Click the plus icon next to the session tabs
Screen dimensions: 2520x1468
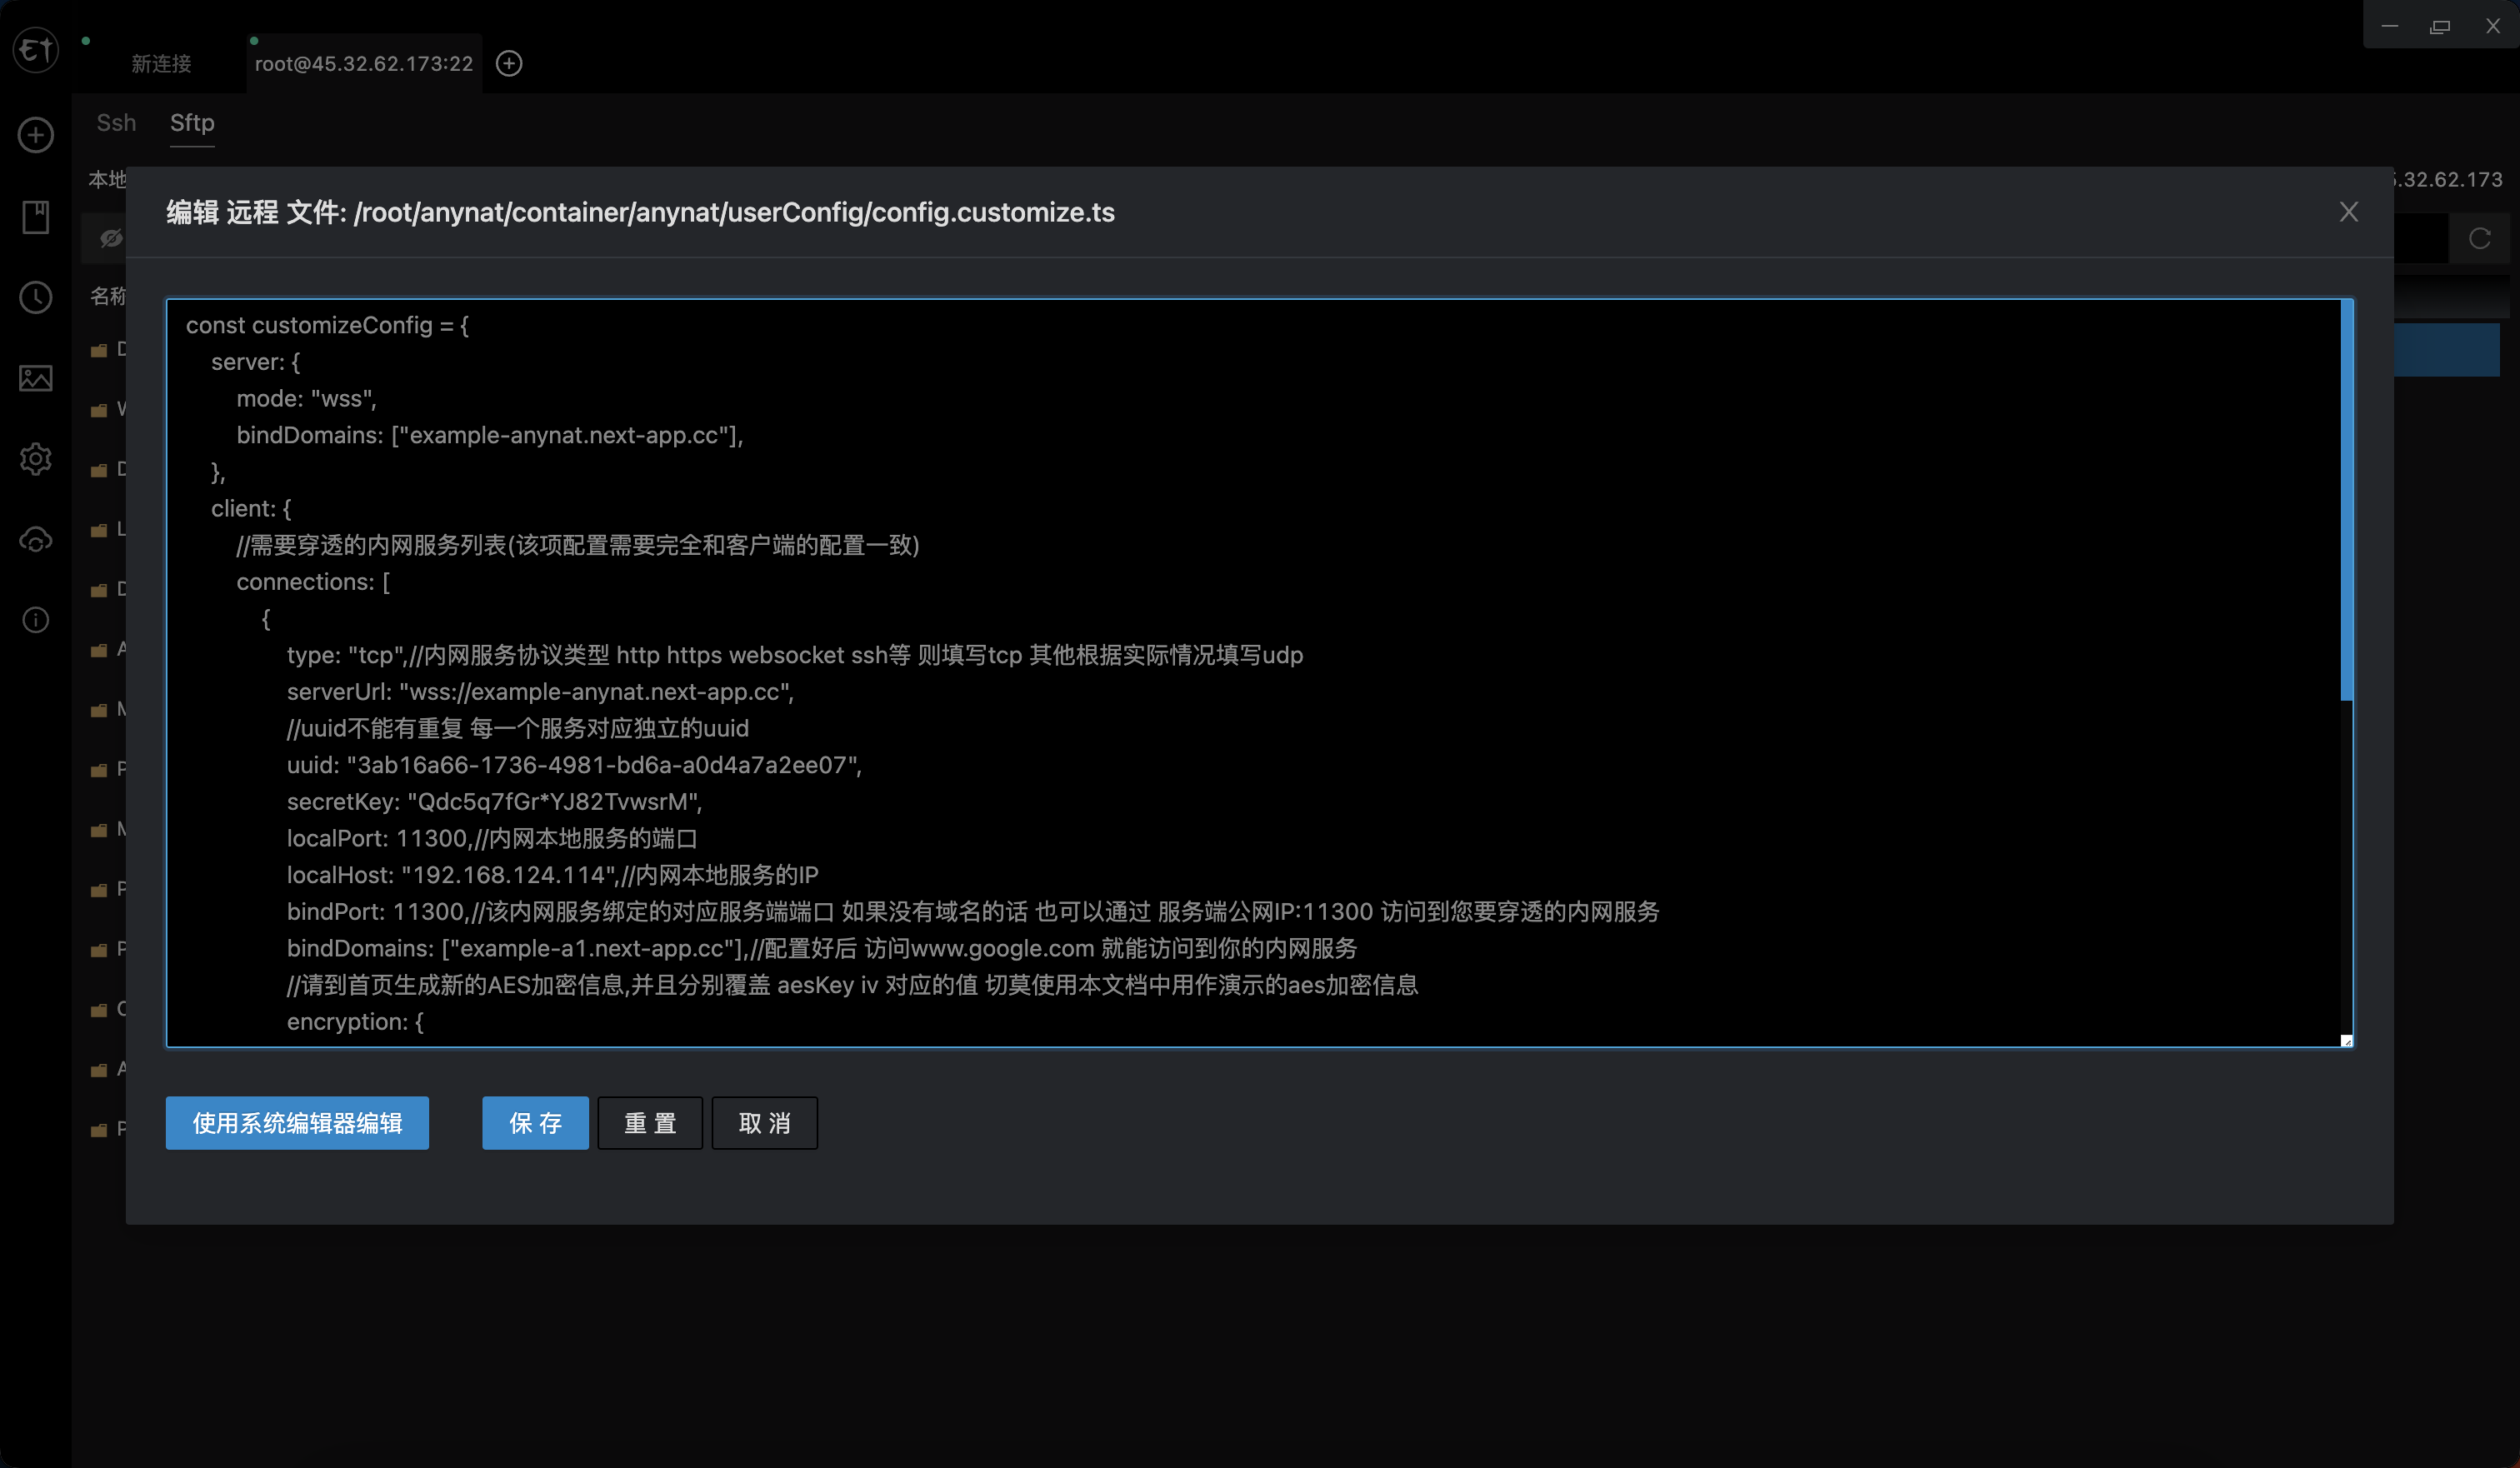[509, 63]
